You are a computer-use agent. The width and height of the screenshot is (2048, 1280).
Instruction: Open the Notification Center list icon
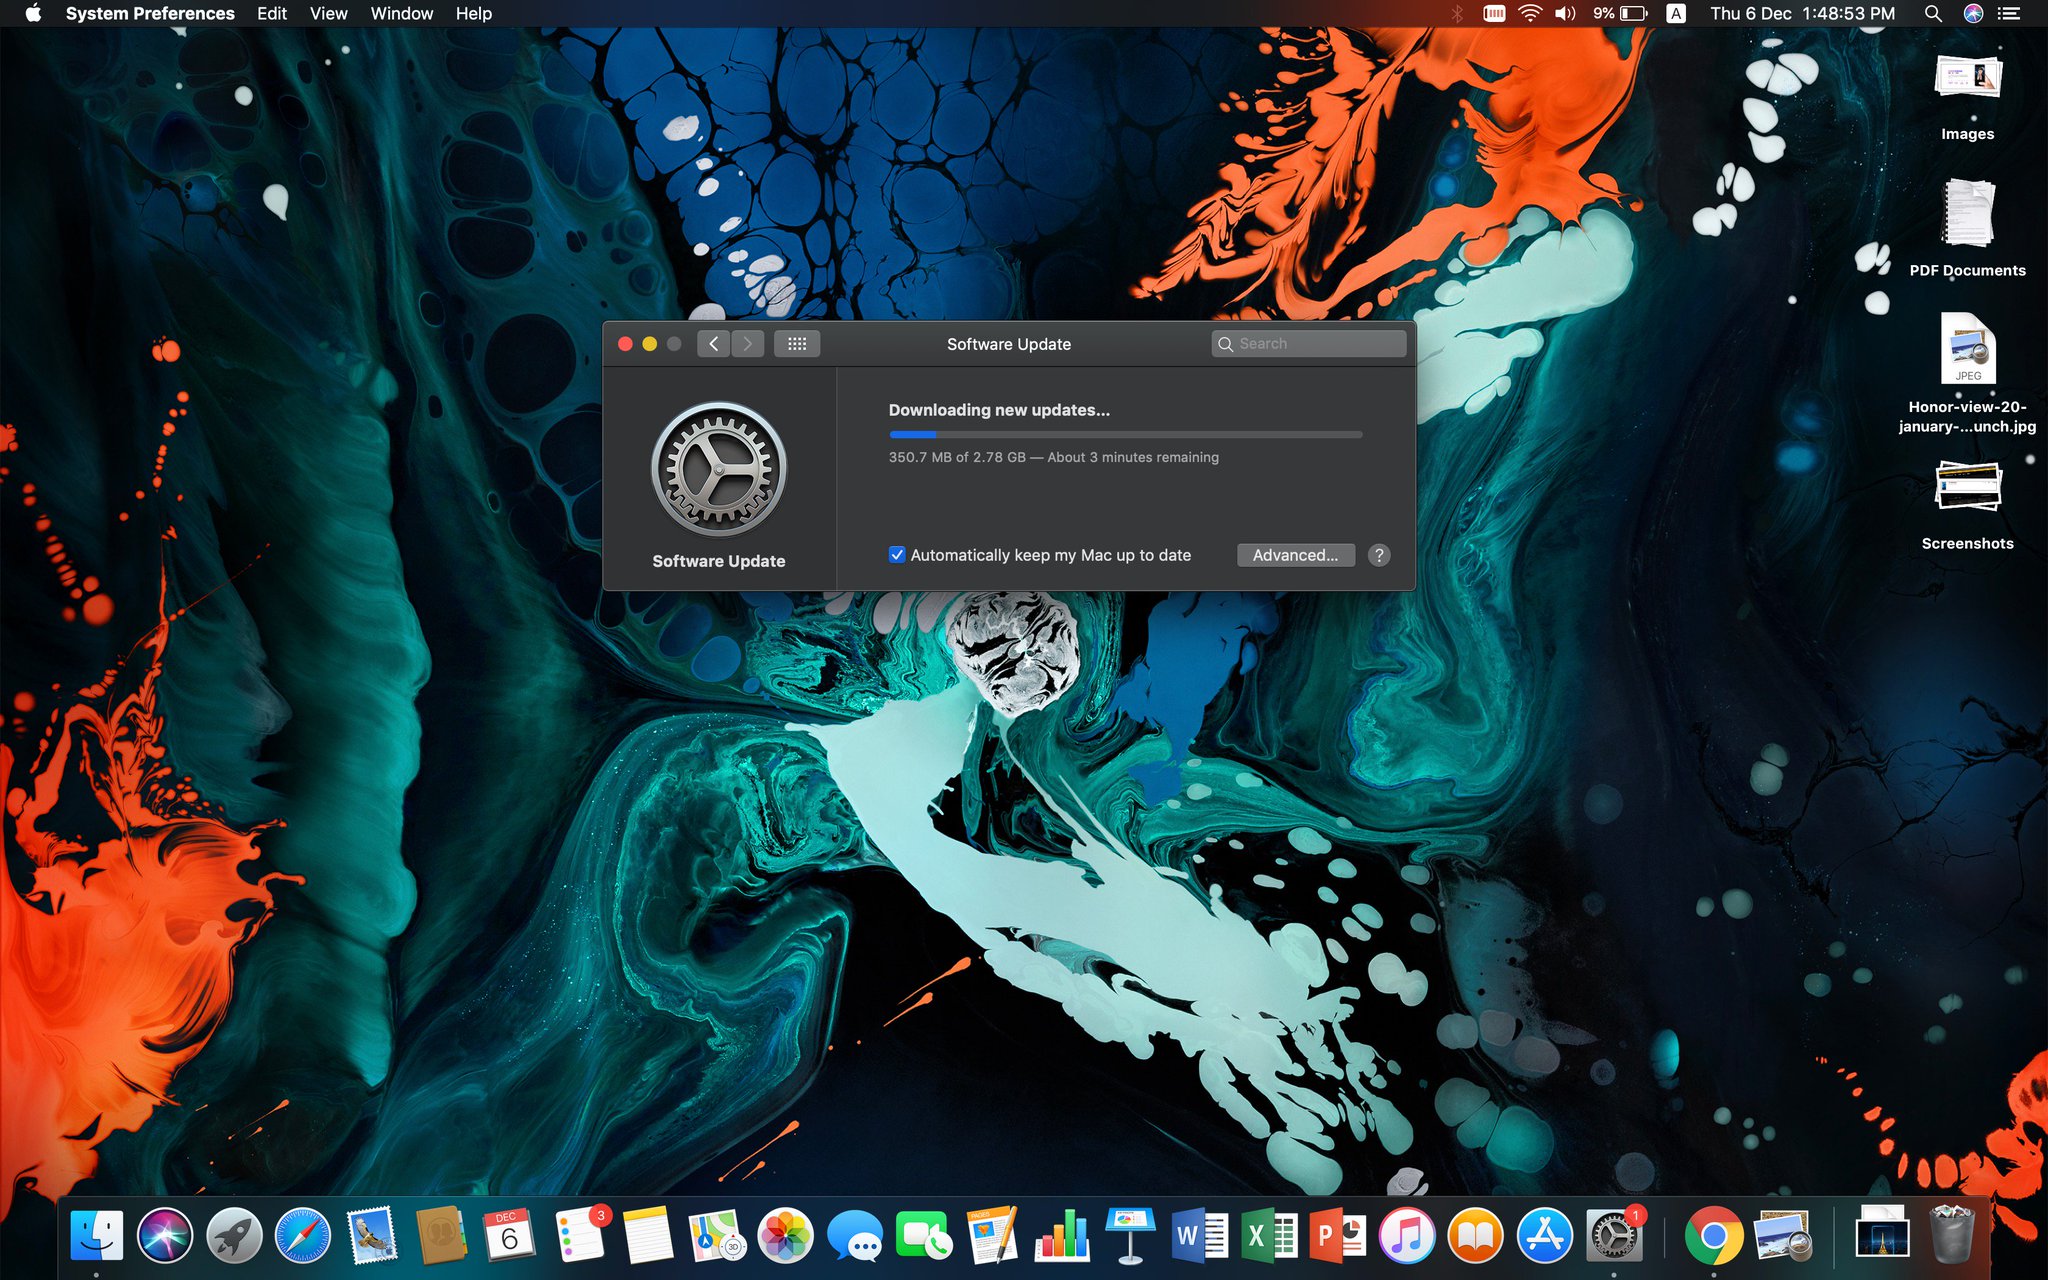click(x=2008, y=13)
